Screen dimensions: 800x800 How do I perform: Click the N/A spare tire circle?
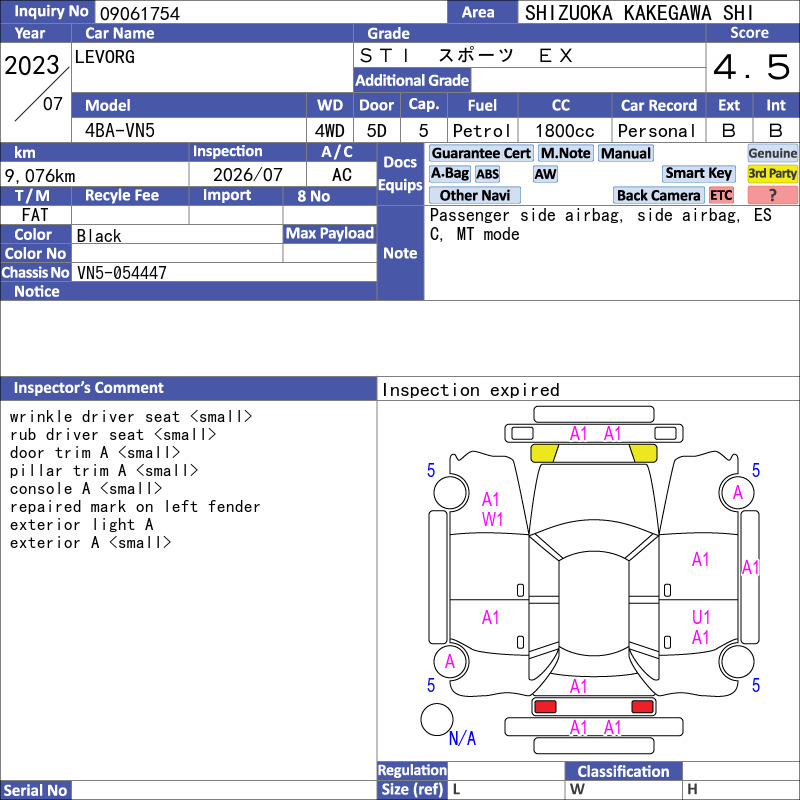point(437,719)
